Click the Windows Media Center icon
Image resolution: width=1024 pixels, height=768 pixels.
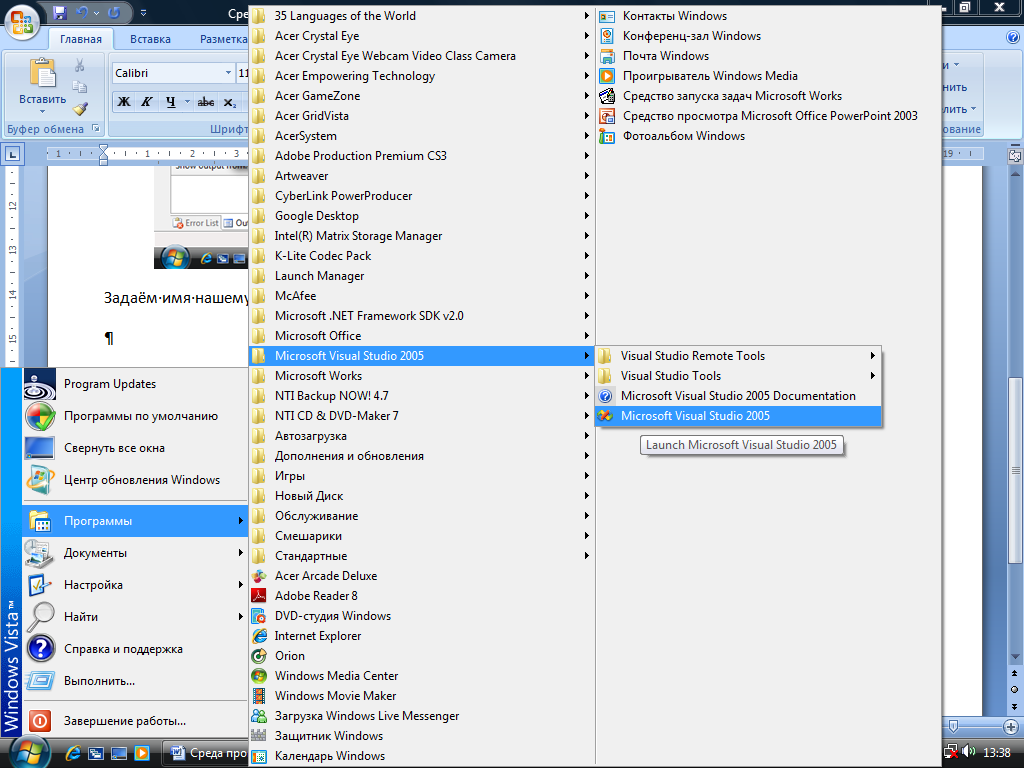click(259, 676)
